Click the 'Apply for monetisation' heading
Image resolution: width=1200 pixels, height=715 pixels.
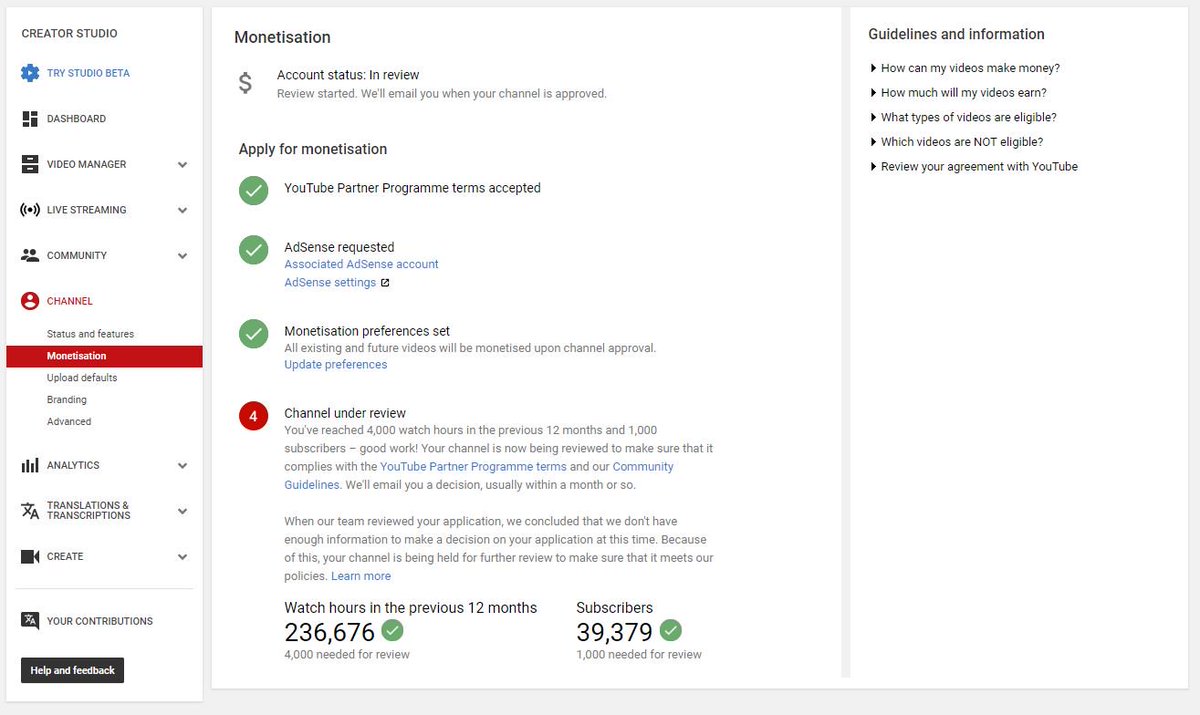313,149
